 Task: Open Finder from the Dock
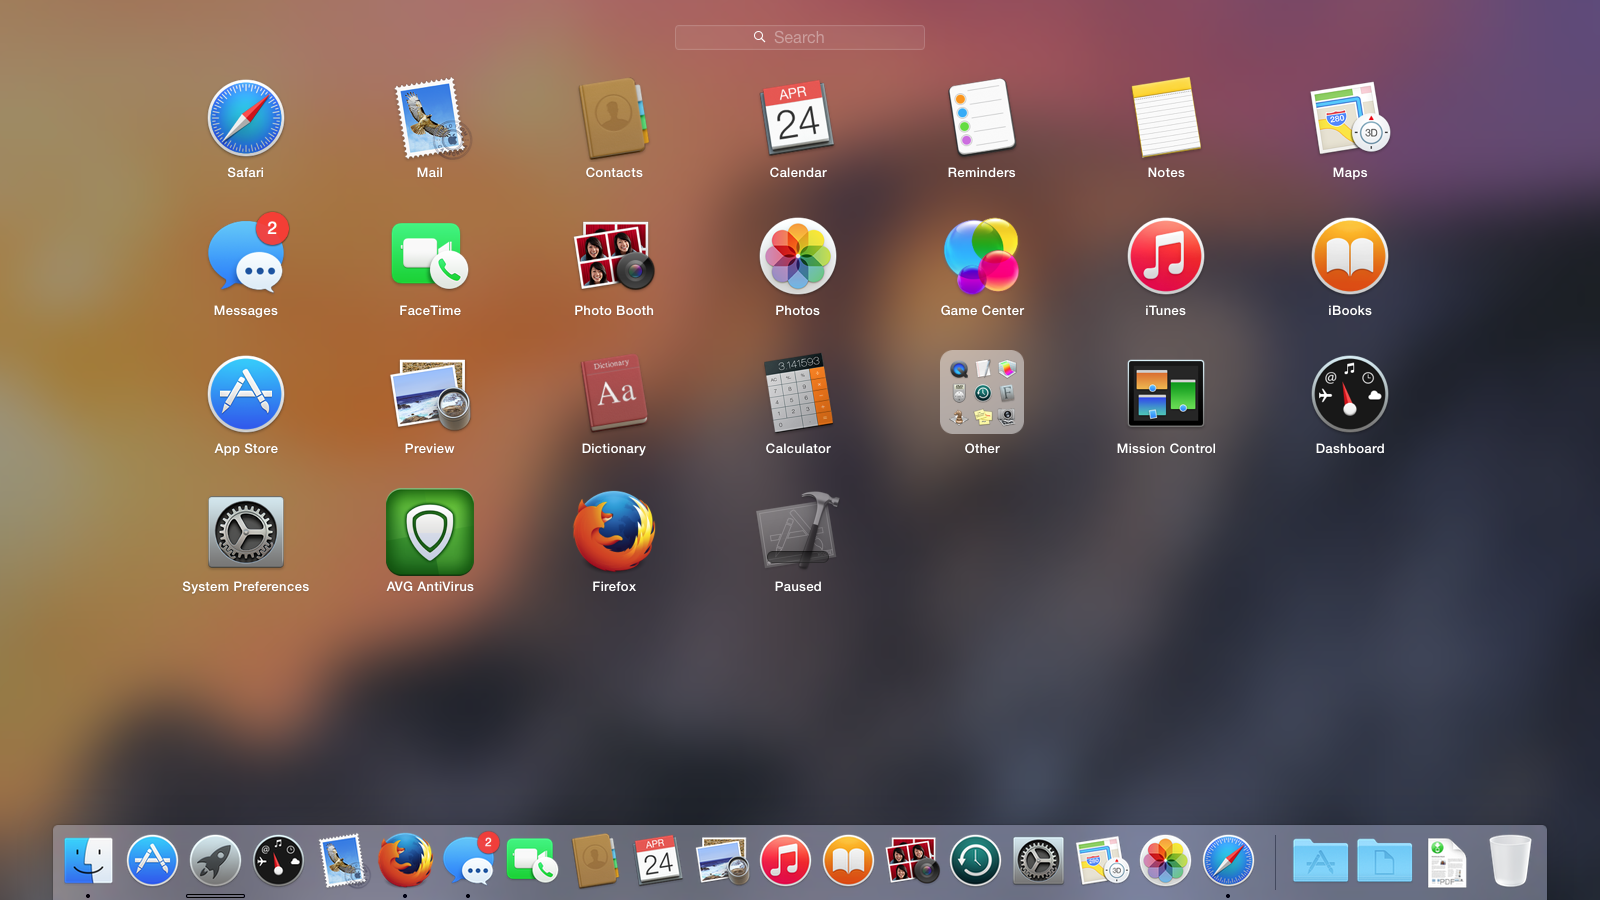pos(88,861)
